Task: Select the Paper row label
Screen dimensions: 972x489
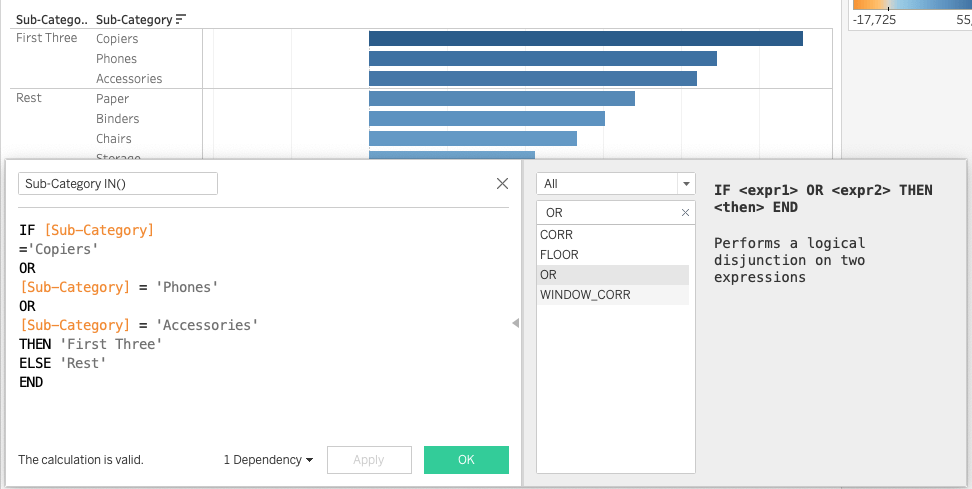Action: point(112,99)
